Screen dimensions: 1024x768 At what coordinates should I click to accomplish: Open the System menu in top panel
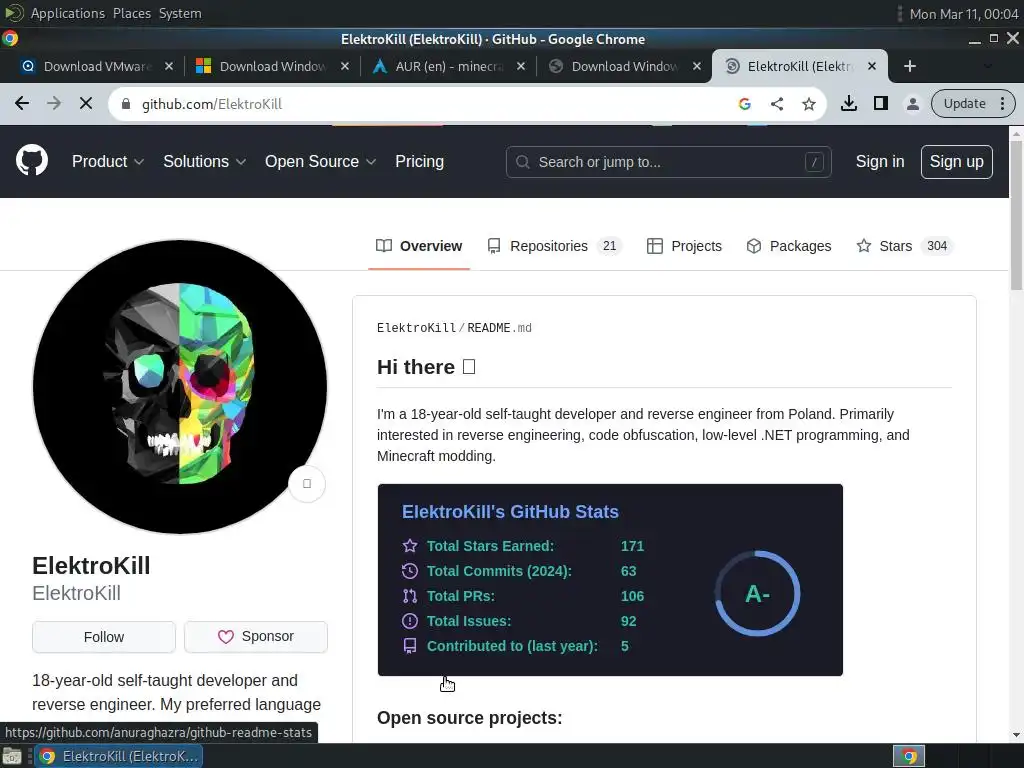[x=180, y=13]
